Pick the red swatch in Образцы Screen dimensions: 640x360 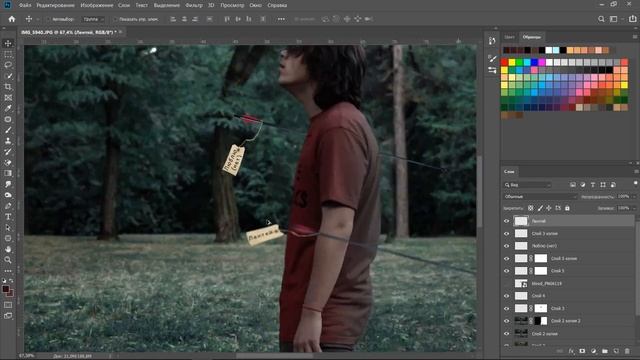(x=504, y=62)
